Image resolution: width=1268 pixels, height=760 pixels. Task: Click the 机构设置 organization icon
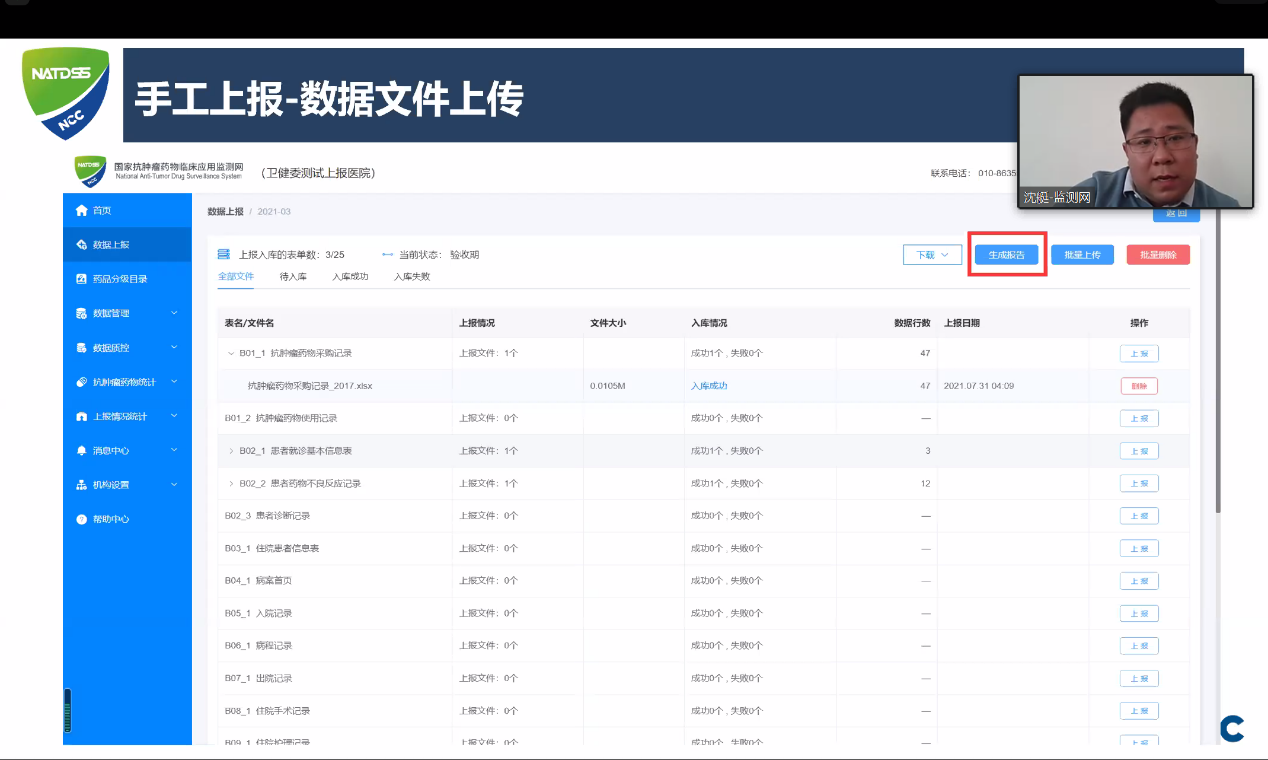(82, 485)
